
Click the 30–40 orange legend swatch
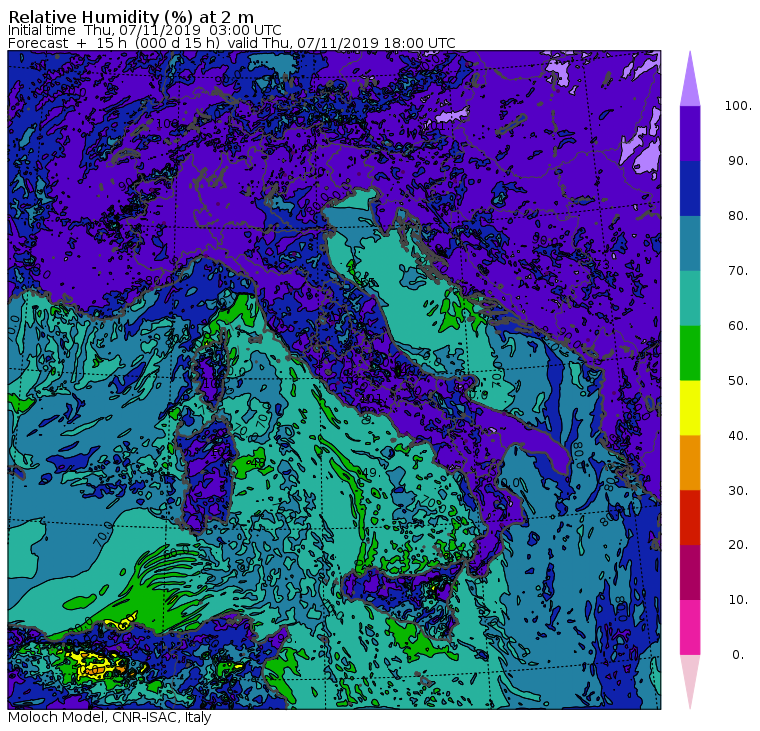pyautogui.click(x=690, y=462)
